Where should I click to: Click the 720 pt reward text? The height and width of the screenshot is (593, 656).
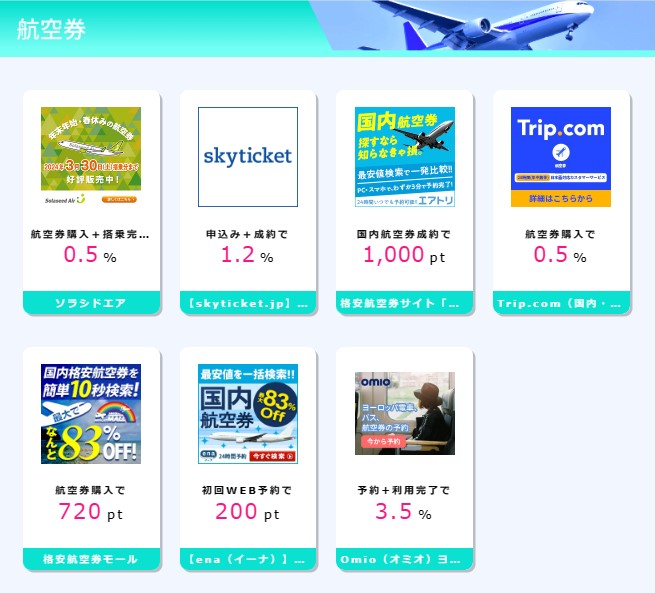click(x=91, y=511)
